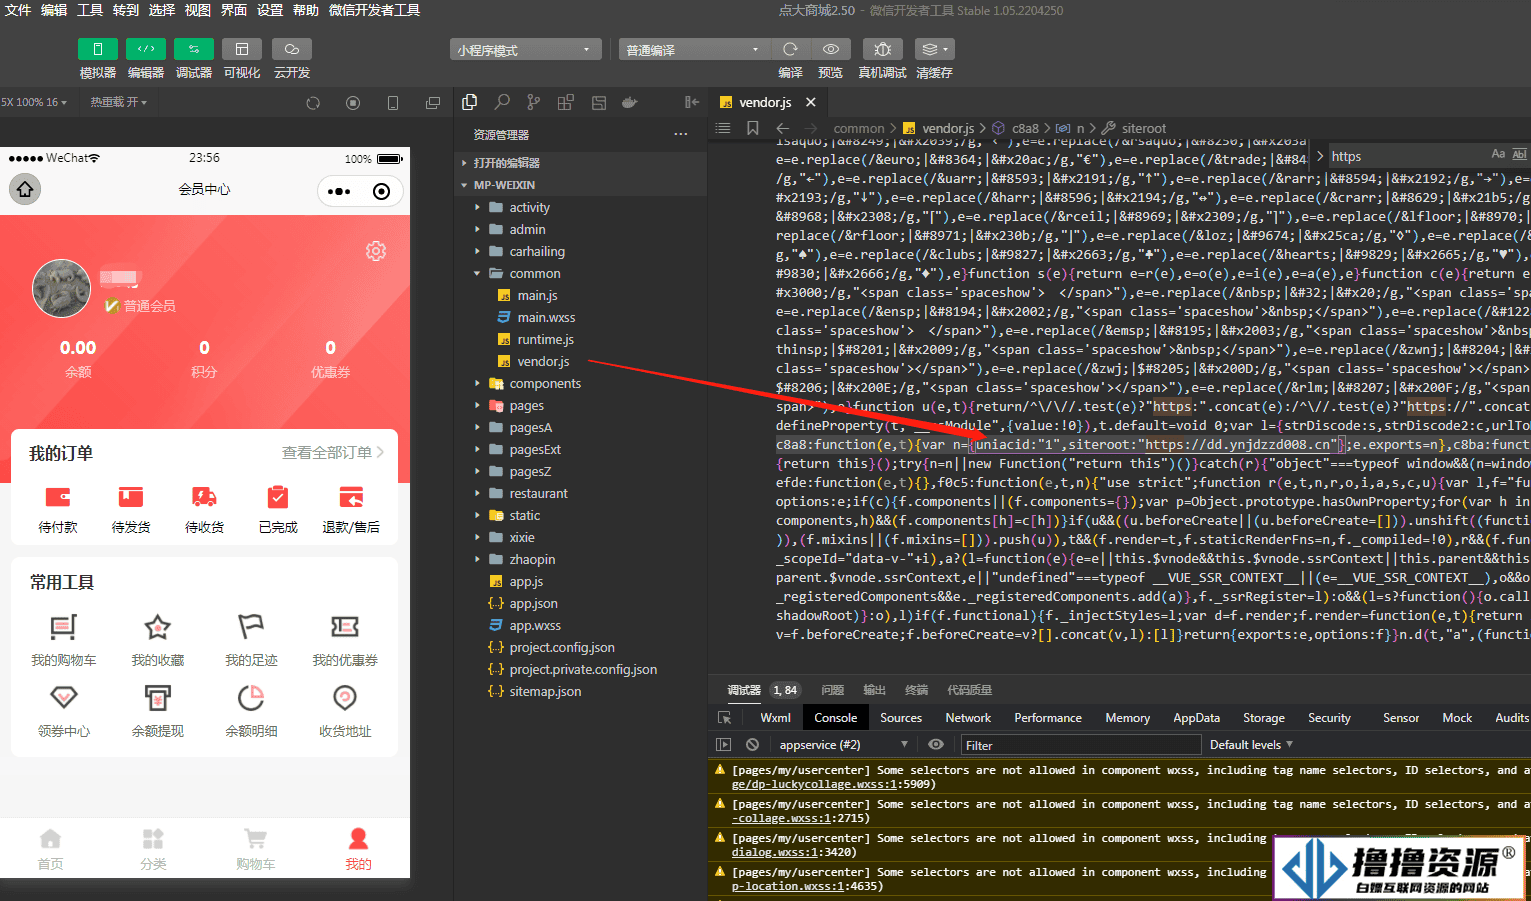The width and height of the screenshot is (1531, 901).
Task: Switch to the Network tab
Action: (968, 718)
